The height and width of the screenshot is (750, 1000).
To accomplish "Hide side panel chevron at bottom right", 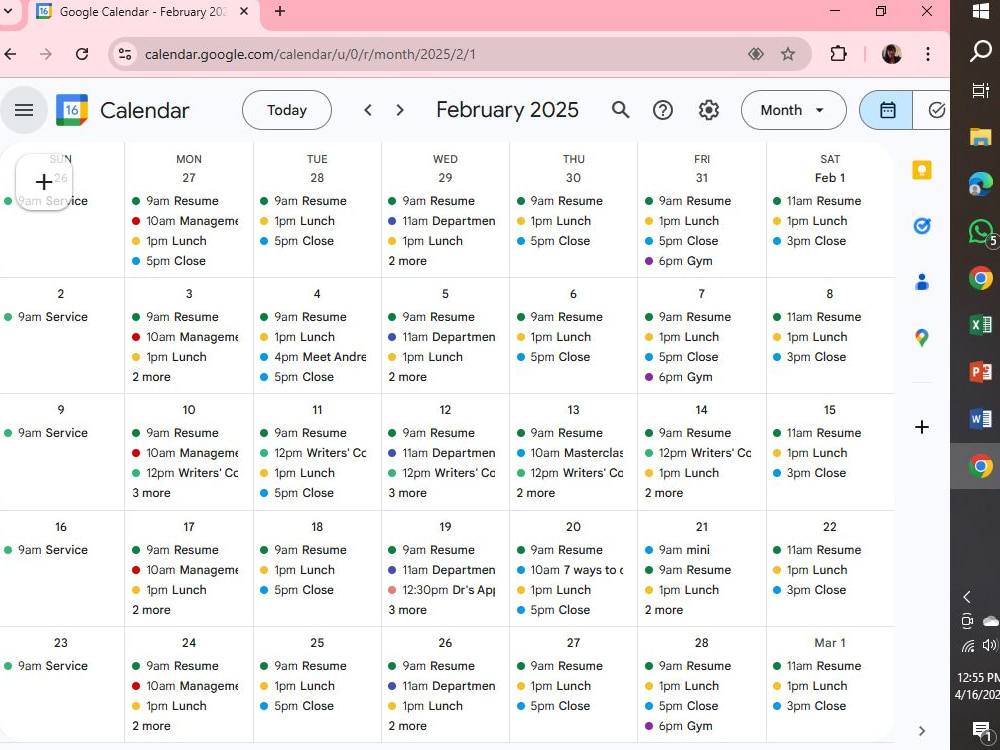I will point(922,731).
